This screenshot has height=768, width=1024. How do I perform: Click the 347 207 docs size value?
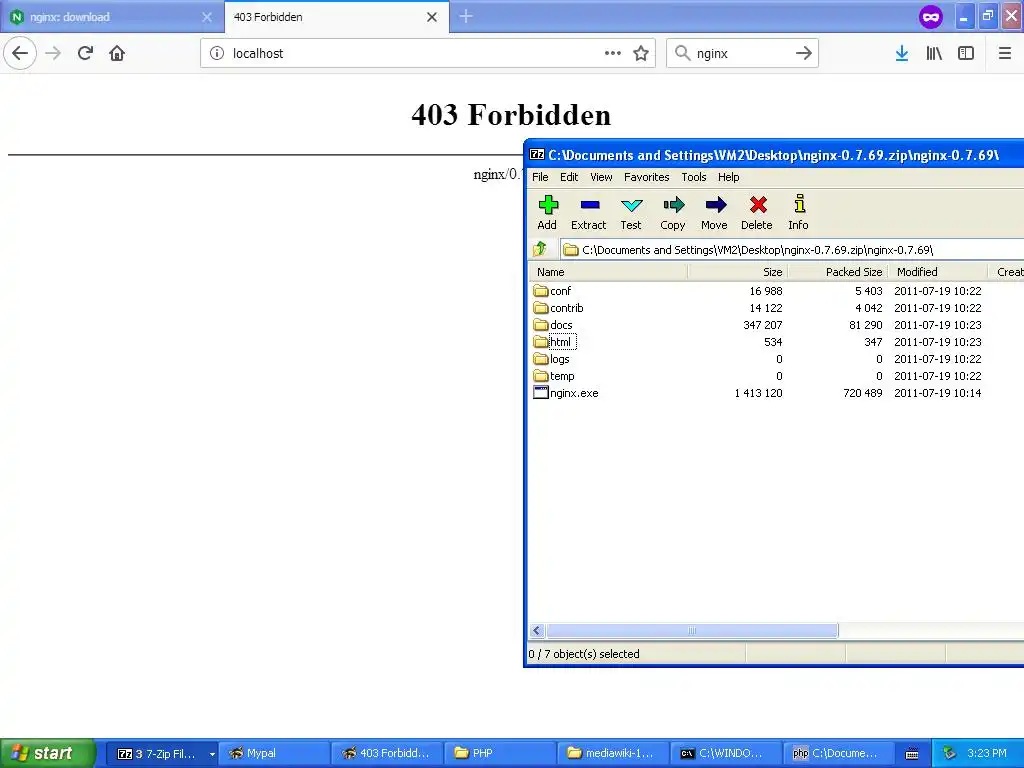coord(763,325)
